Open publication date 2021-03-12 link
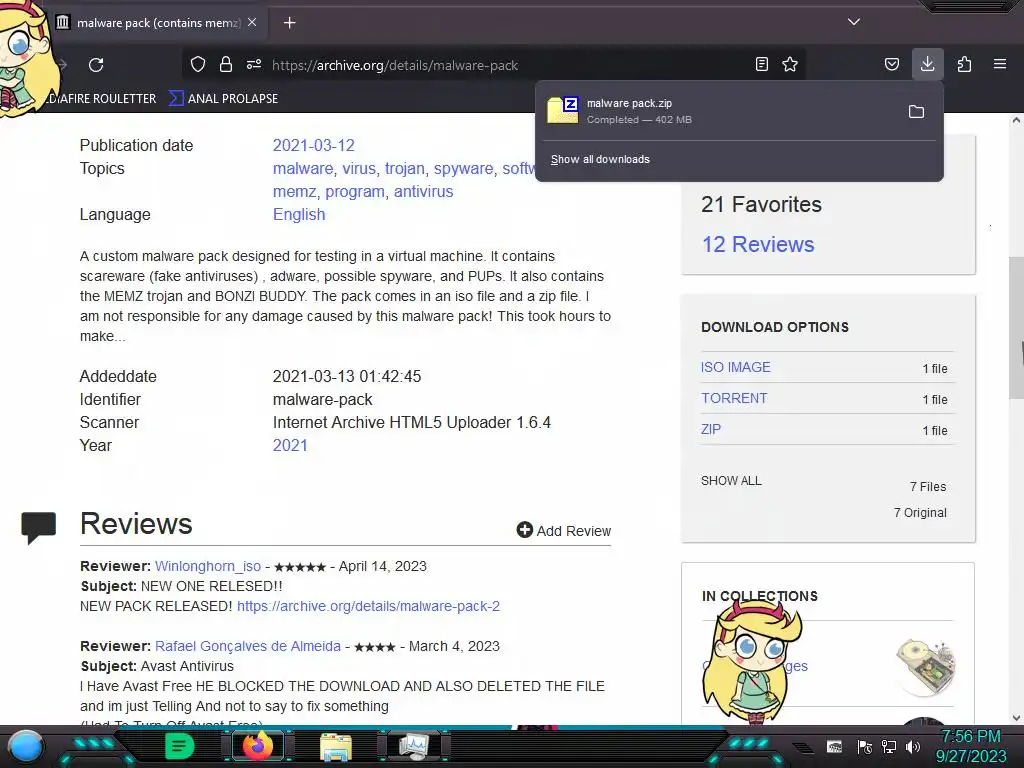The image size is (1024, 768). point(313,145)
